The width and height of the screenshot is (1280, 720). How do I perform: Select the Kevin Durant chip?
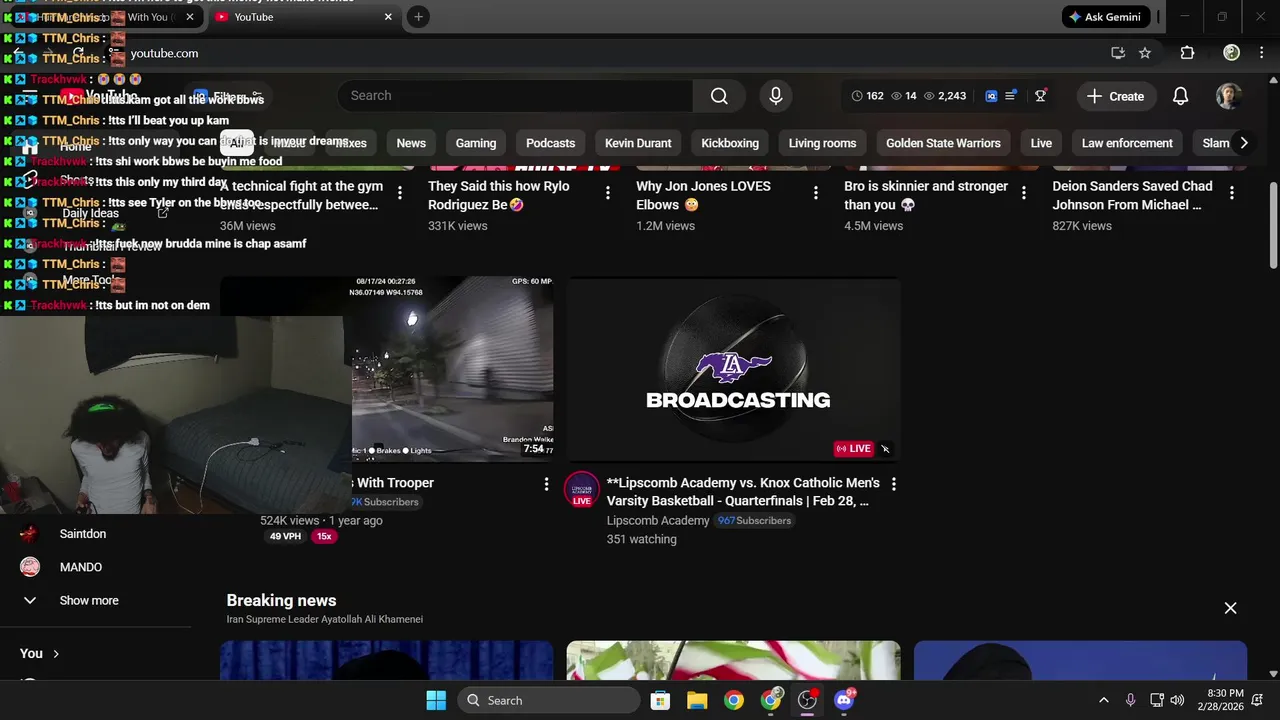point(638,143)
